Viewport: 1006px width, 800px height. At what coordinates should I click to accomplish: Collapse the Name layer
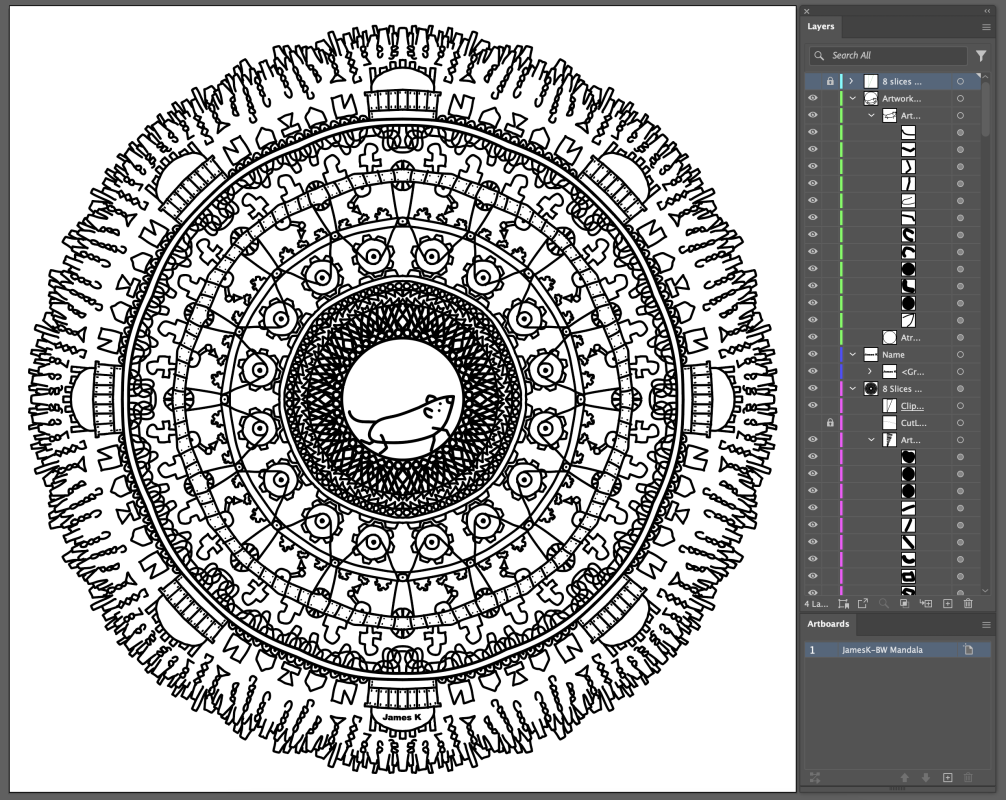[852, 354]
